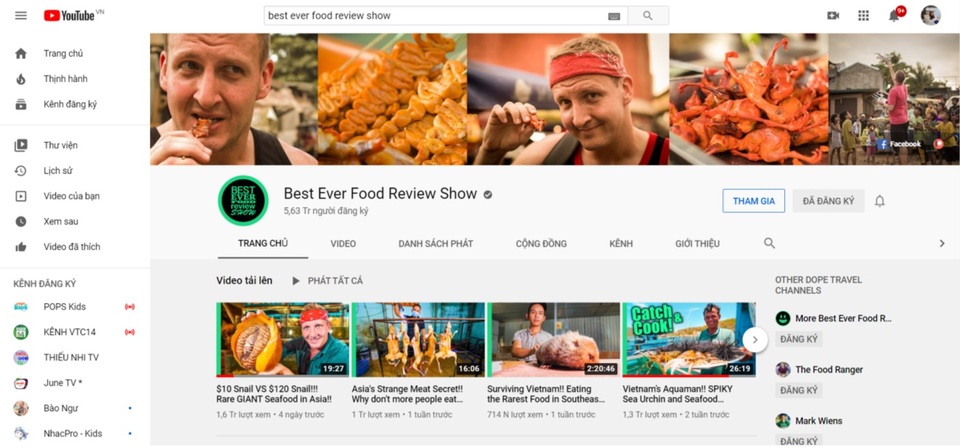The image size is (960, 448).
Task: Open THIẾU NHI TV channel avatar
Action: click(x=21, y=357)
